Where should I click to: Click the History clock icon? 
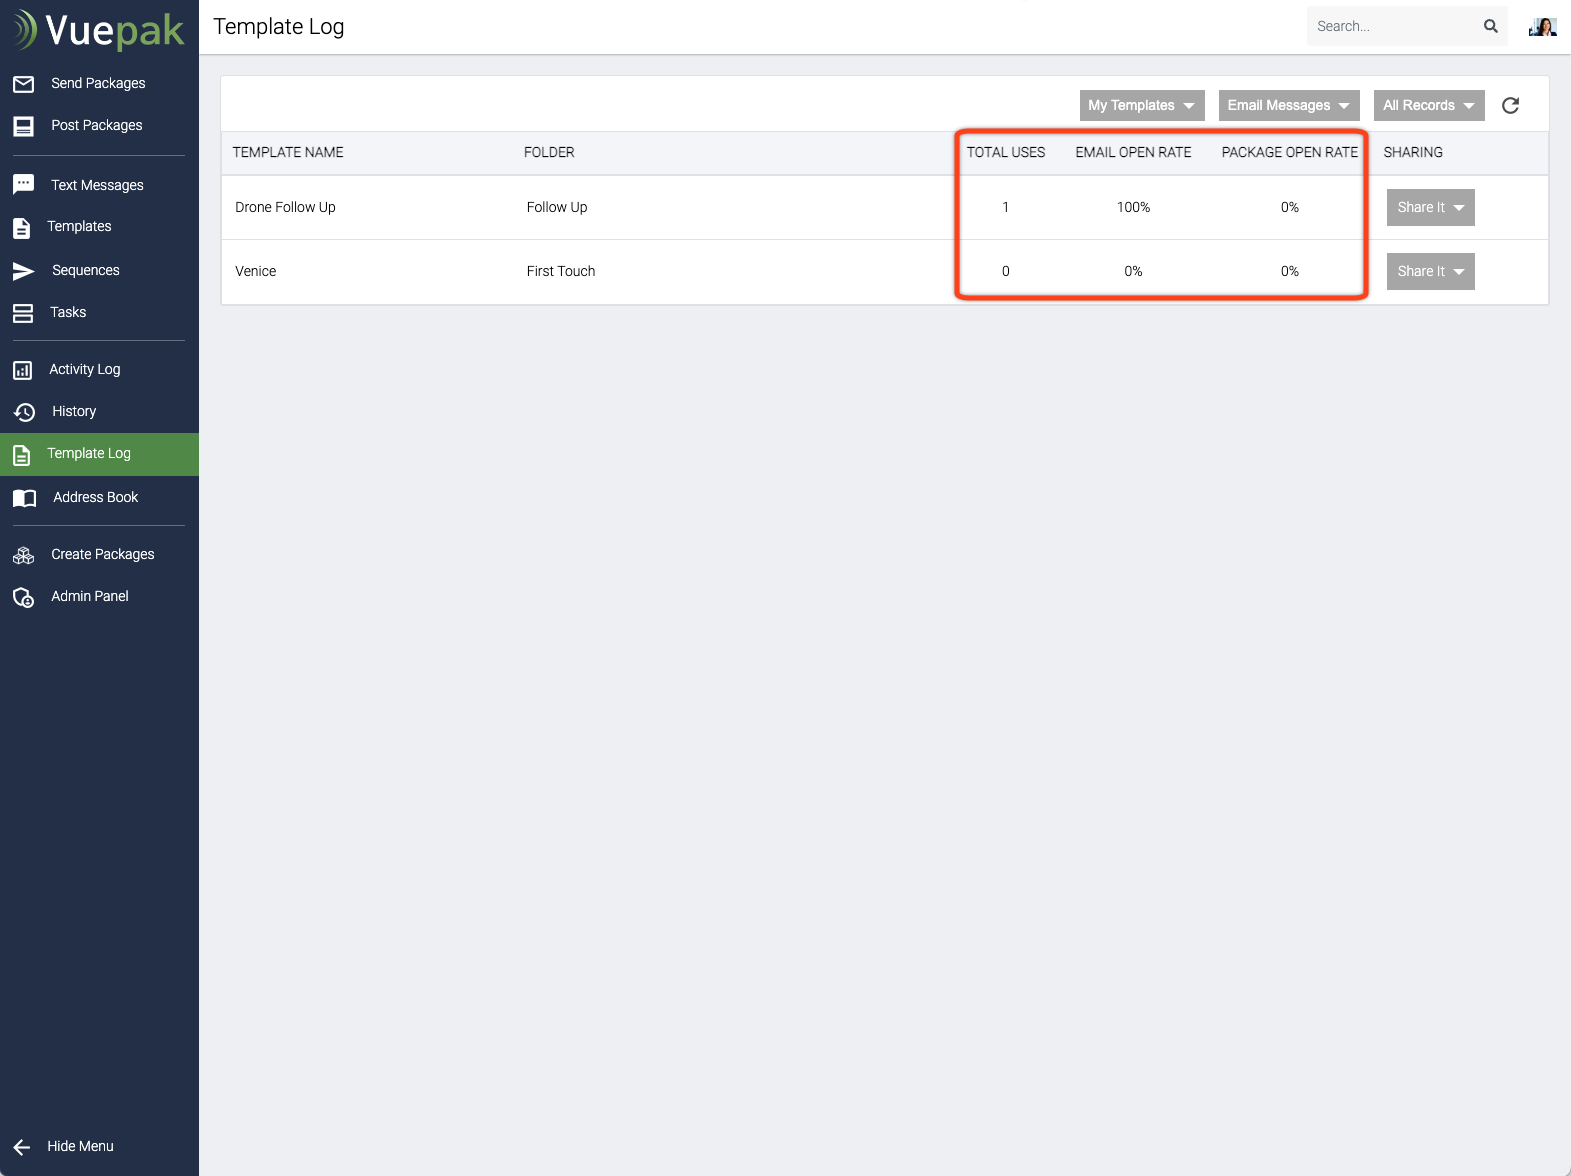[24, 412]
